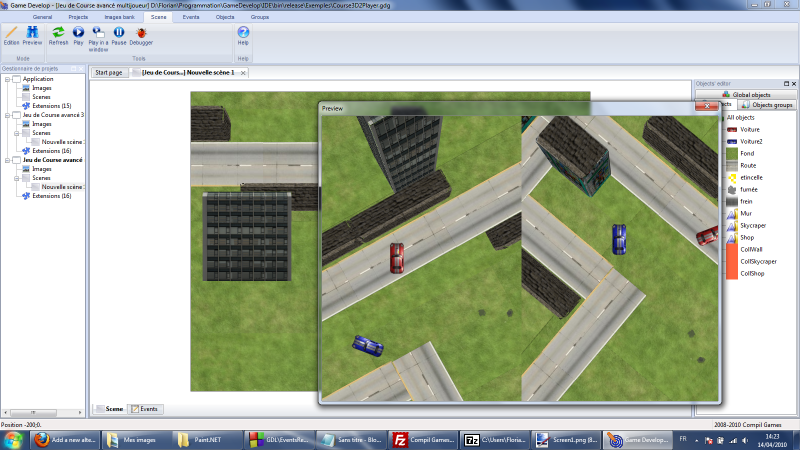The image size is (800, 450).
Task: Select All objects in objects list
Action: [740, 118]
